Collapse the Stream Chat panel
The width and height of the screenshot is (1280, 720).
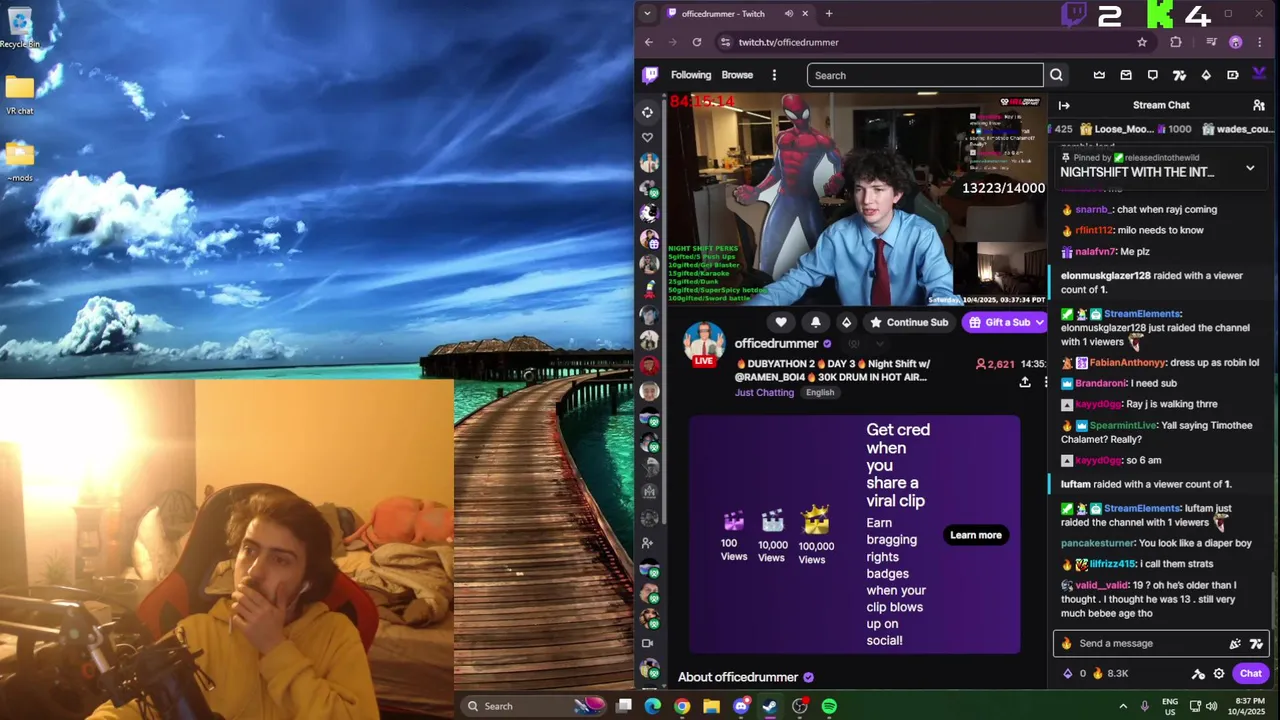(1064, 105)
